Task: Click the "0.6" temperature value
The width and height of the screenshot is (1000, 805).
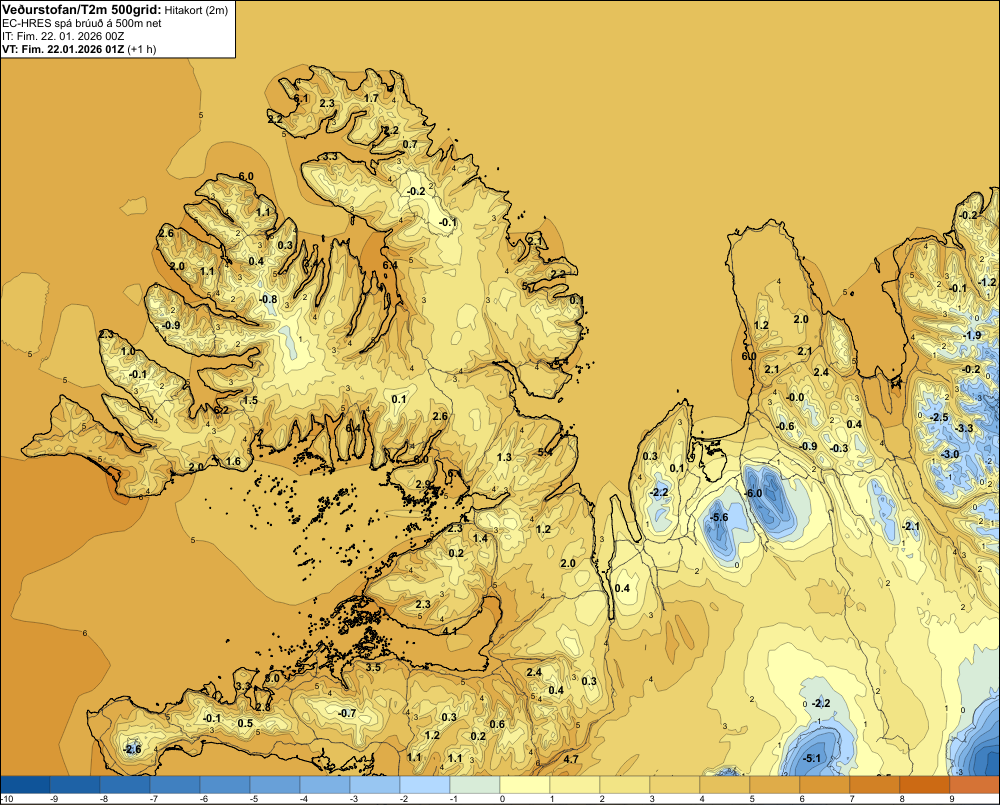Action: (x=497, y=724)
